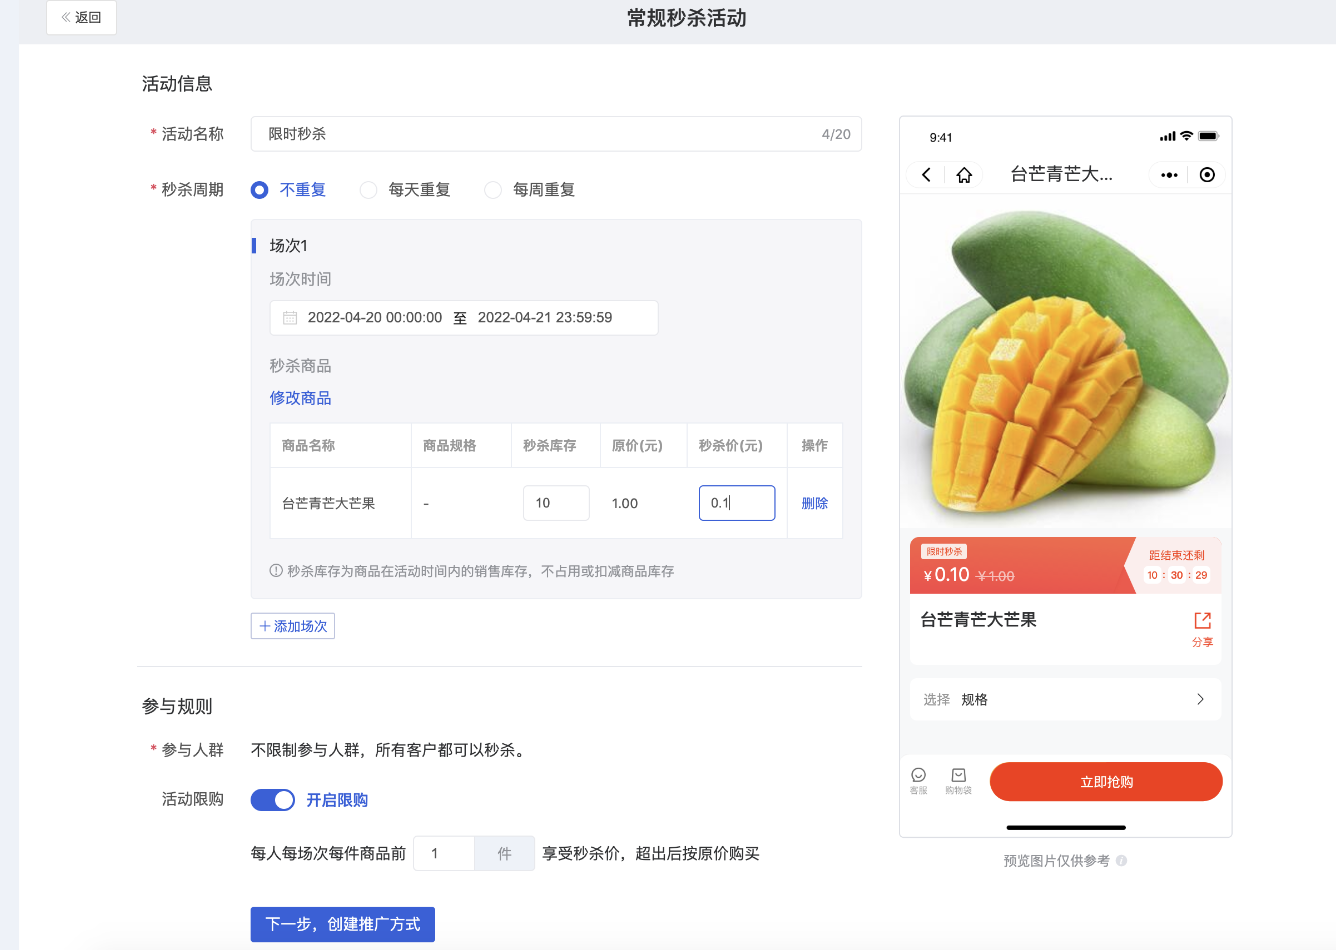The height and width of the screenshot is (950, 1336).
Task: Click end time 2022-04-21 23:59:59
Action: (545, 318)
